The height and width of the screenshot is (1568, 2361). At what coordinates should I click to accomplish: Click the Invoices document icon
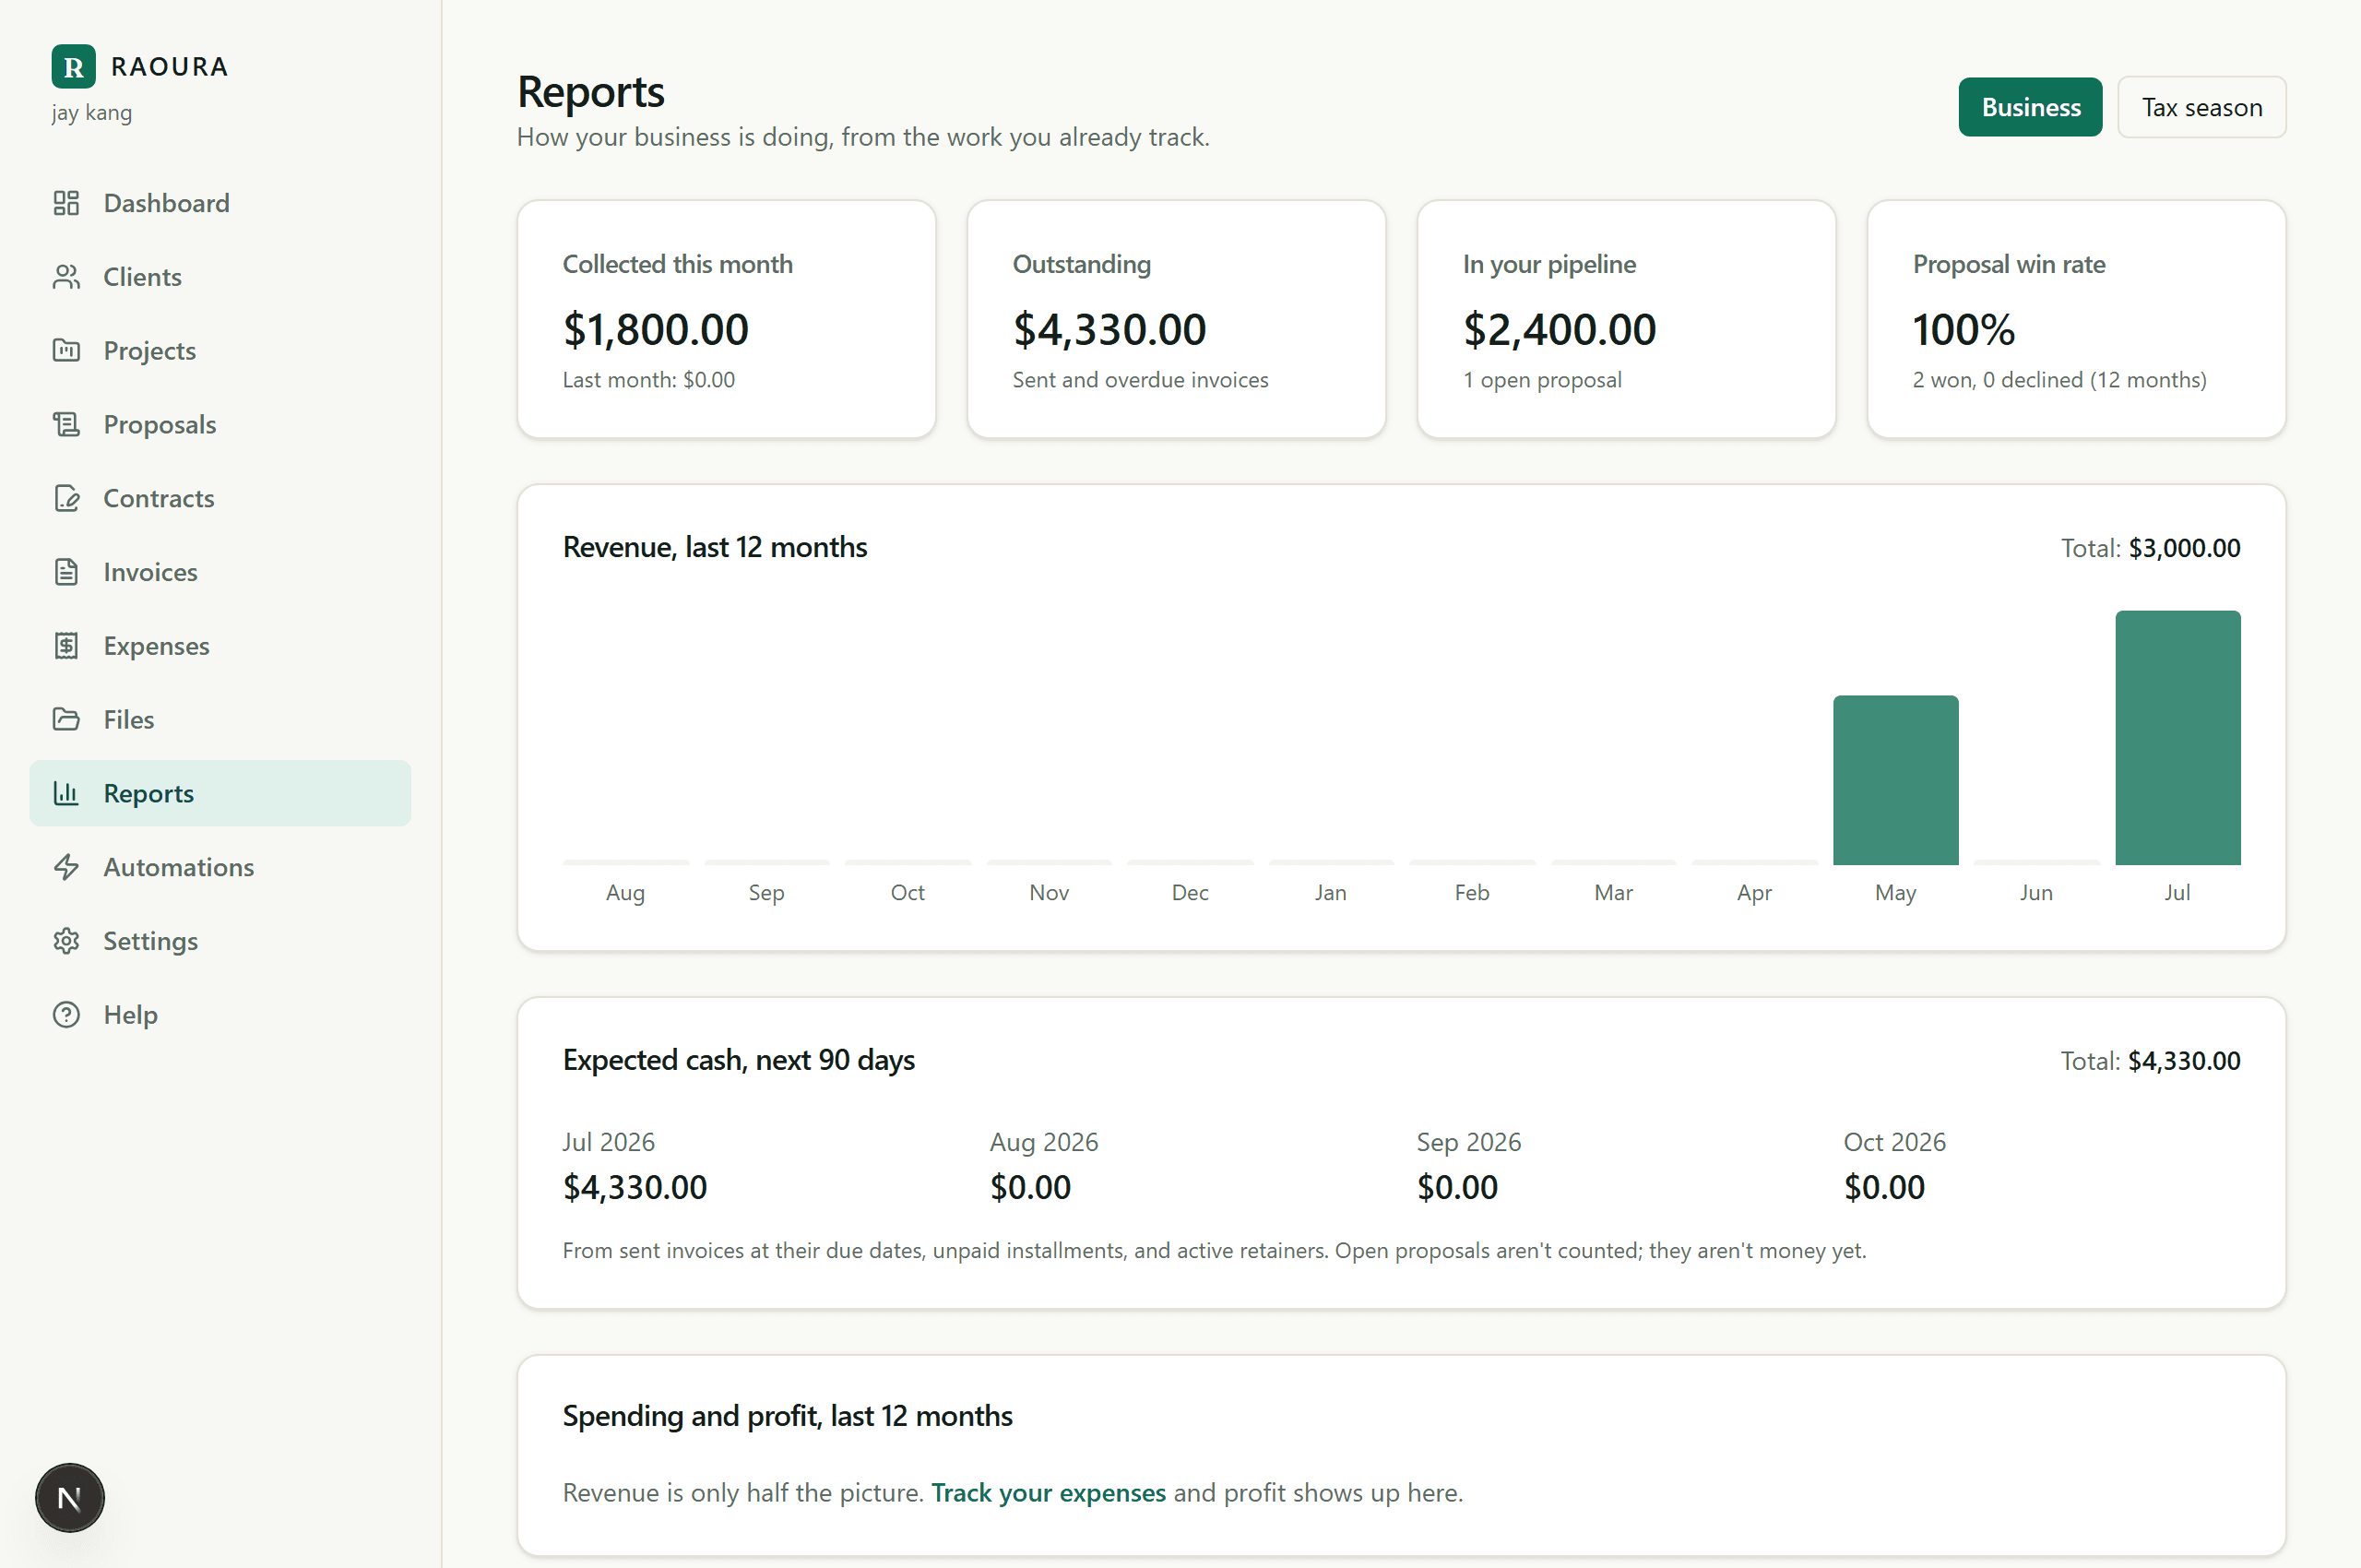tap(66, 572)
